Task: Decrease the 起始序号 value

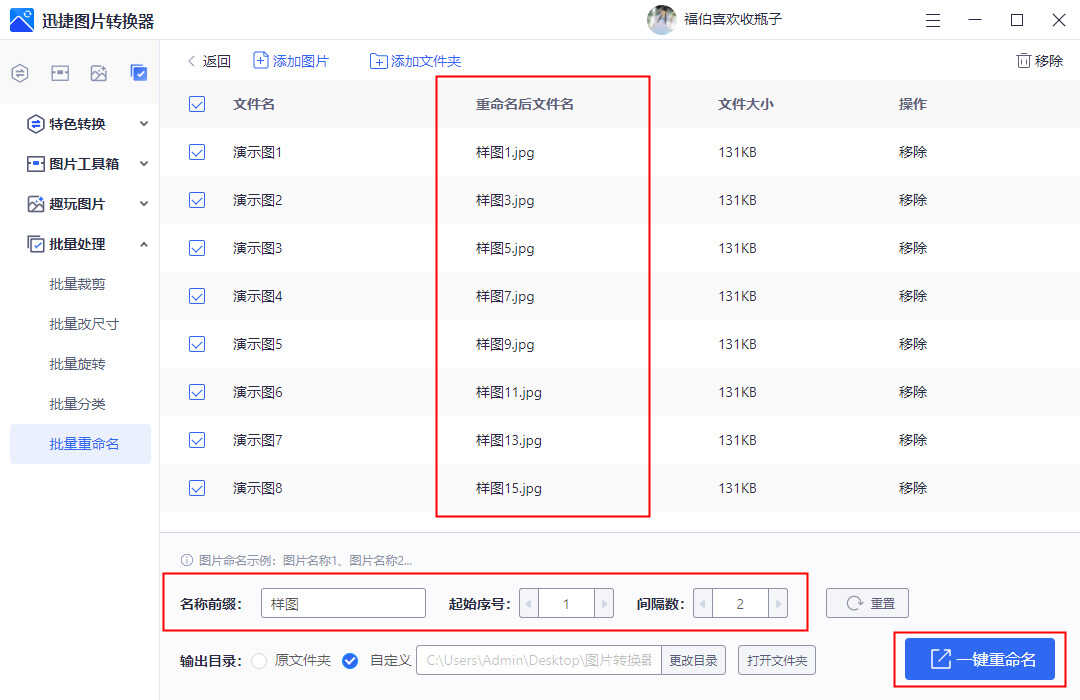Action: [x=529, y=604]
